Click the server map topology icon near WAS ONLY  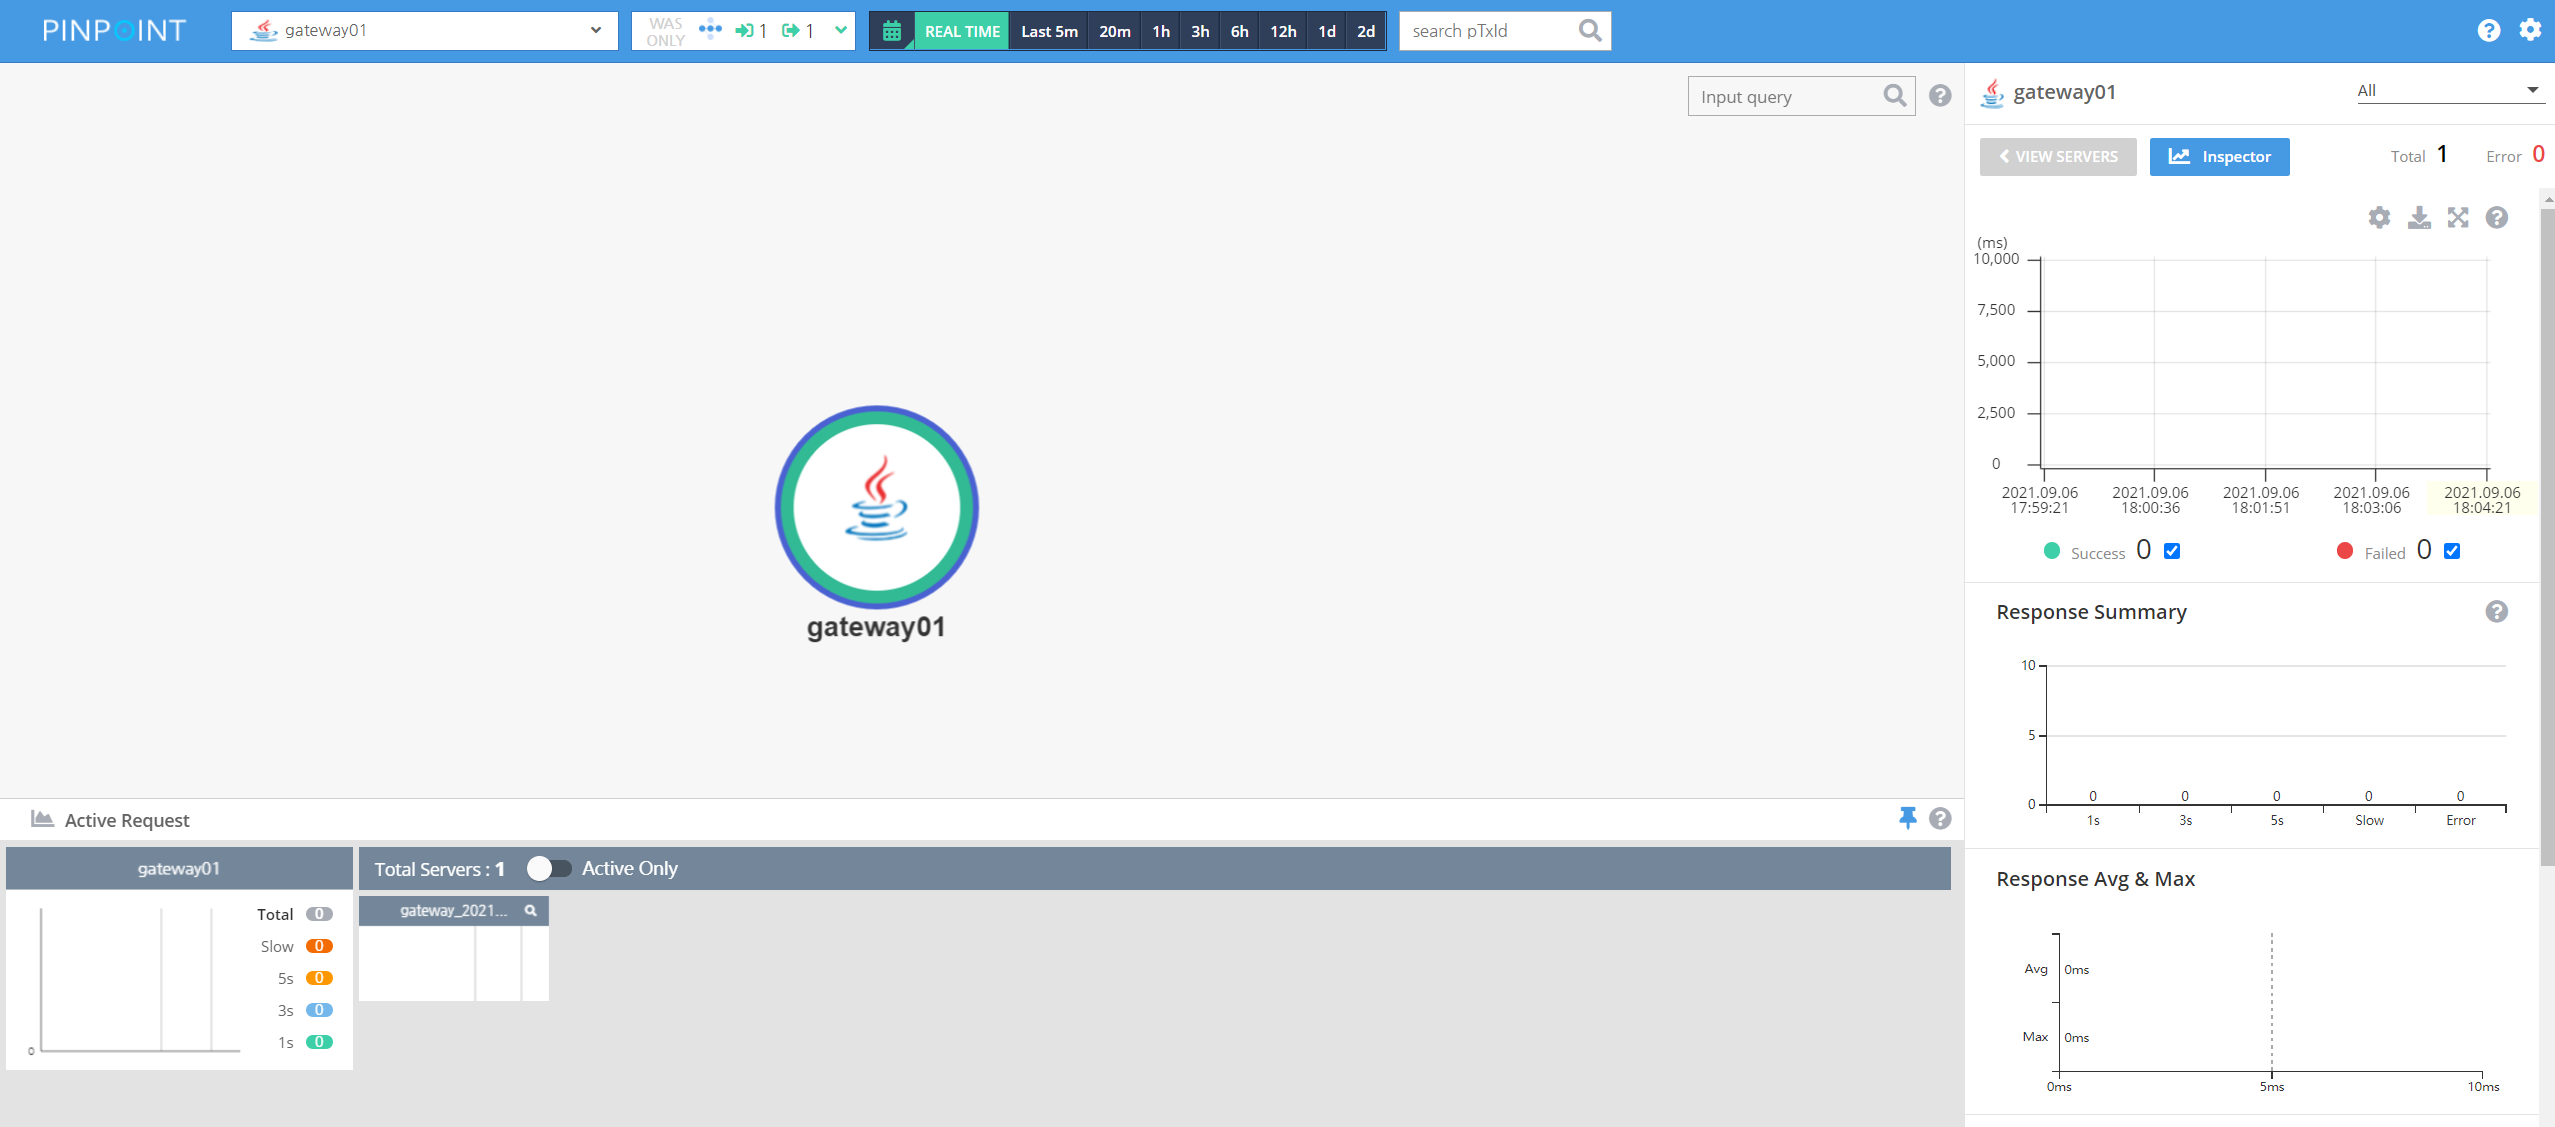pyautogui.click(x=710, y=30)
